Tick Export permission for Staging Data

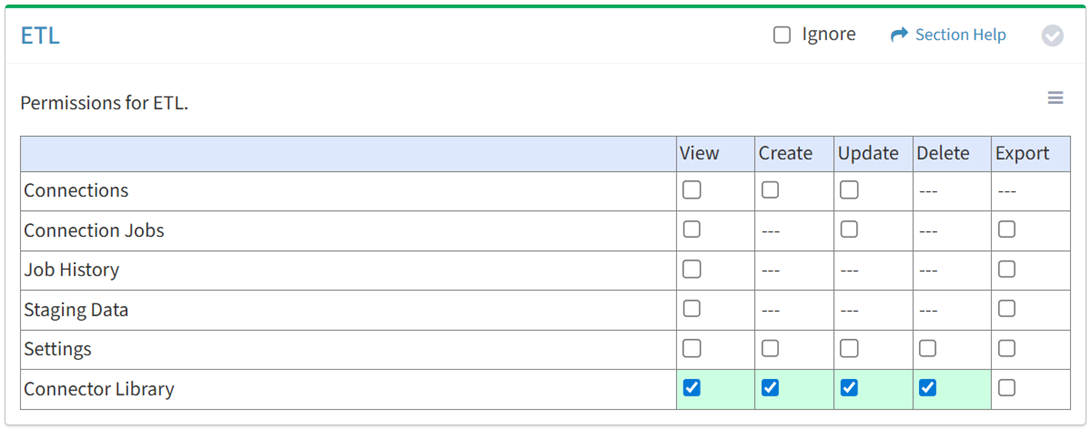(x=1007, y=309)
